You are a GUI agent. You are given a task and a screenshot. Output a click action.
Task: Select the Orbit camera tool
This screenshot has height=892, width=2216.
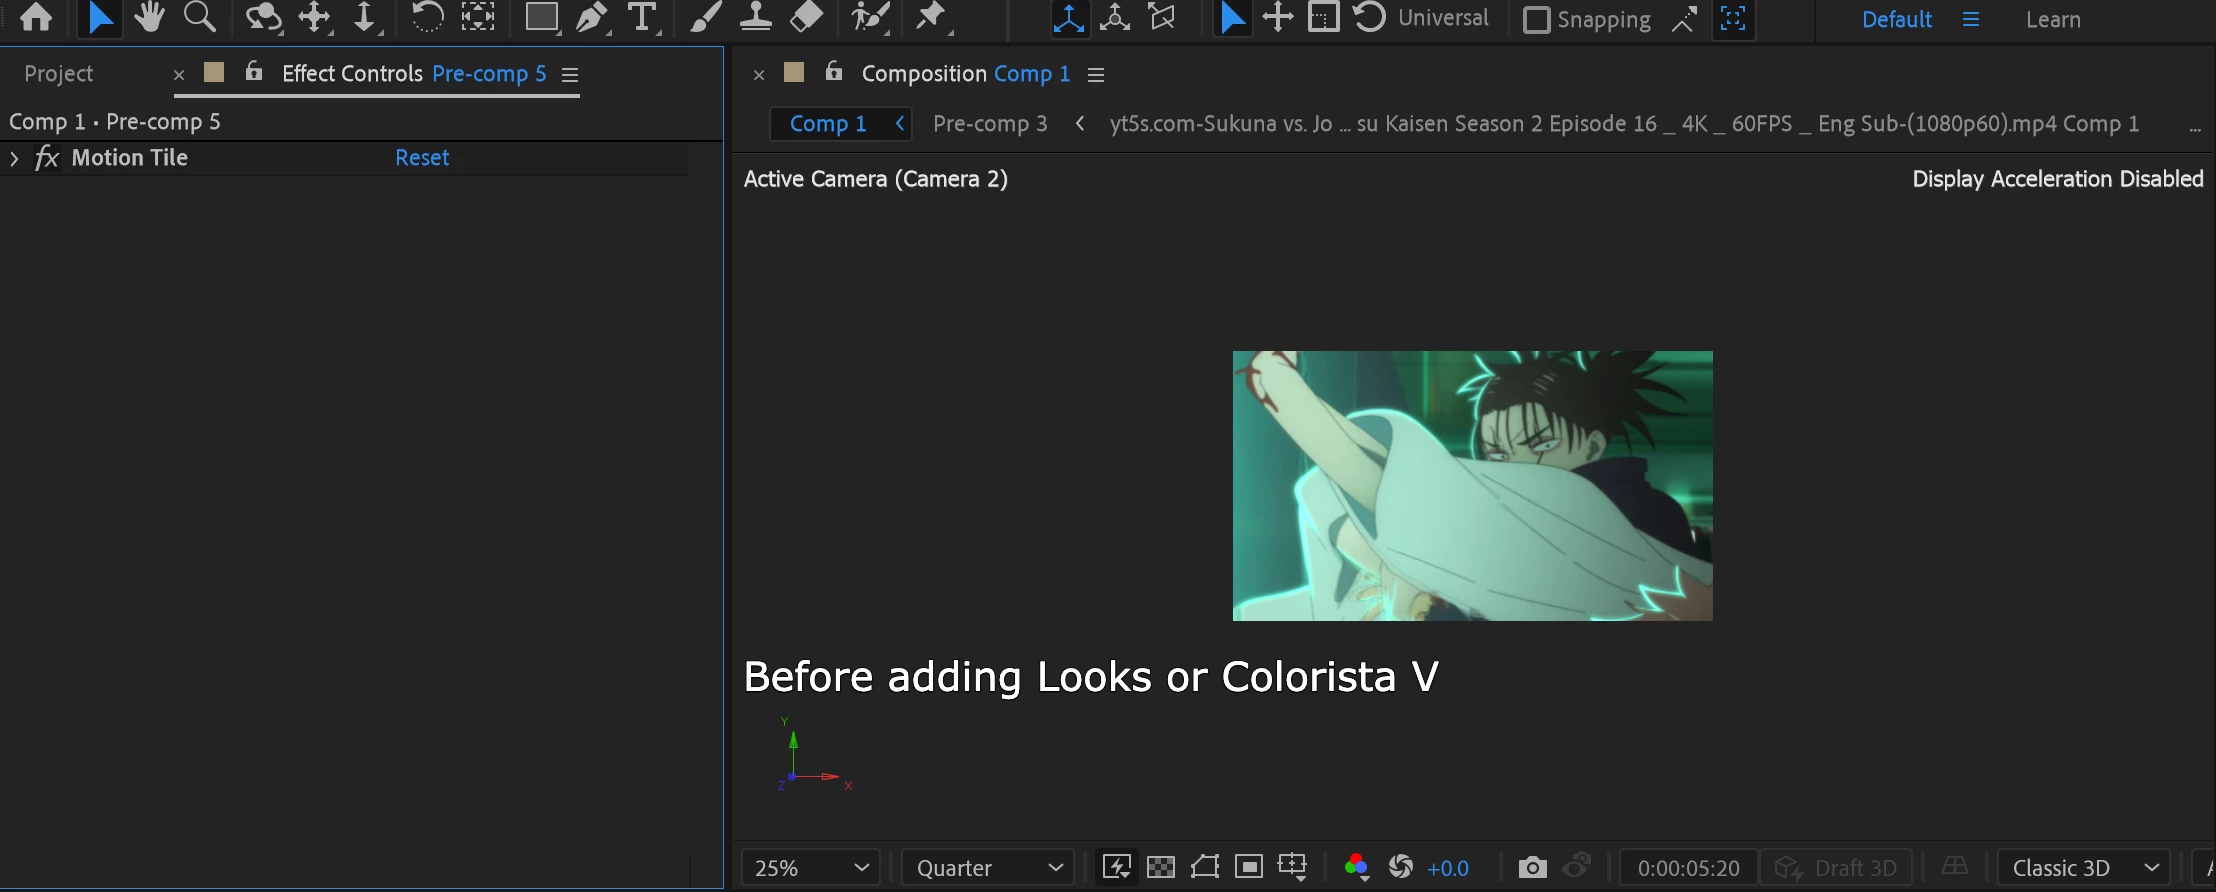264,17
